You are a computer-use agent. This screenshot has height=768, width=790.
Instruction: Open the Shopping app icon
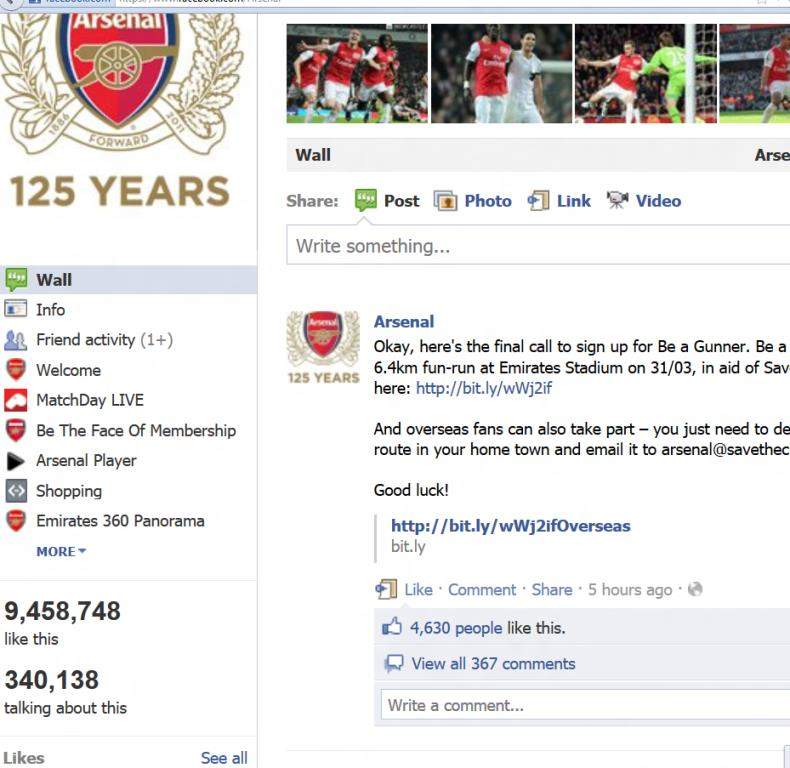pos(16,491)
